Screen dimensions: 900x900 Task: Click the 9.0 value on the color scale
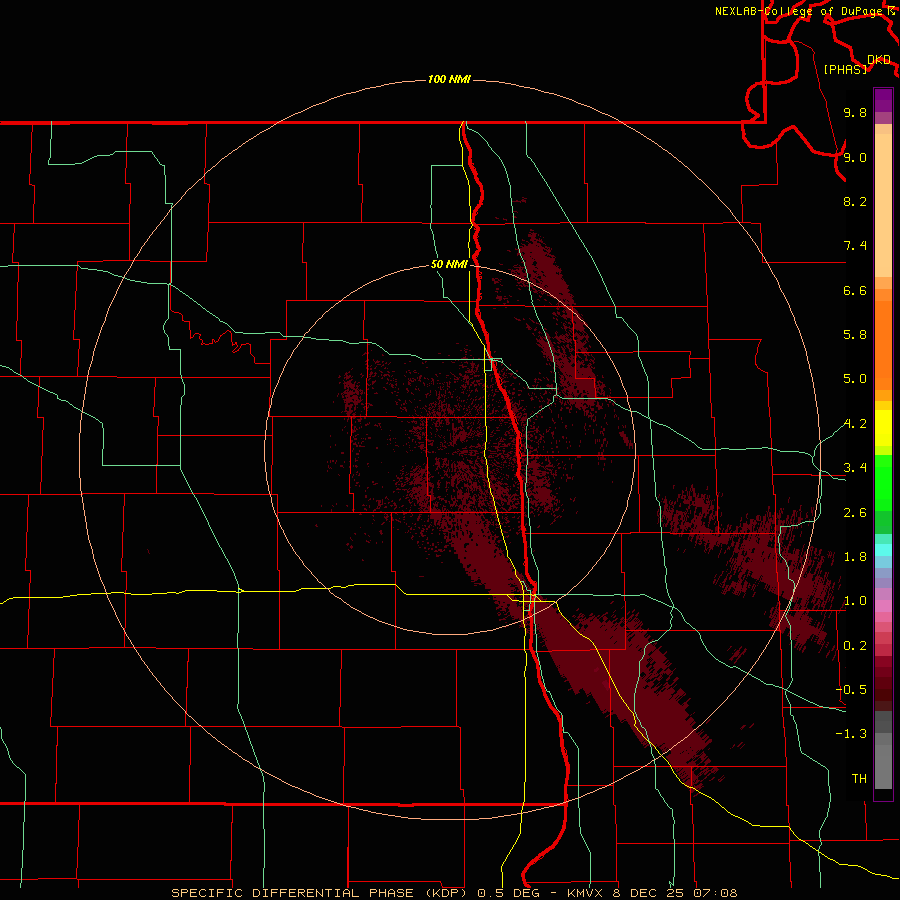click(x=855, y=157)
